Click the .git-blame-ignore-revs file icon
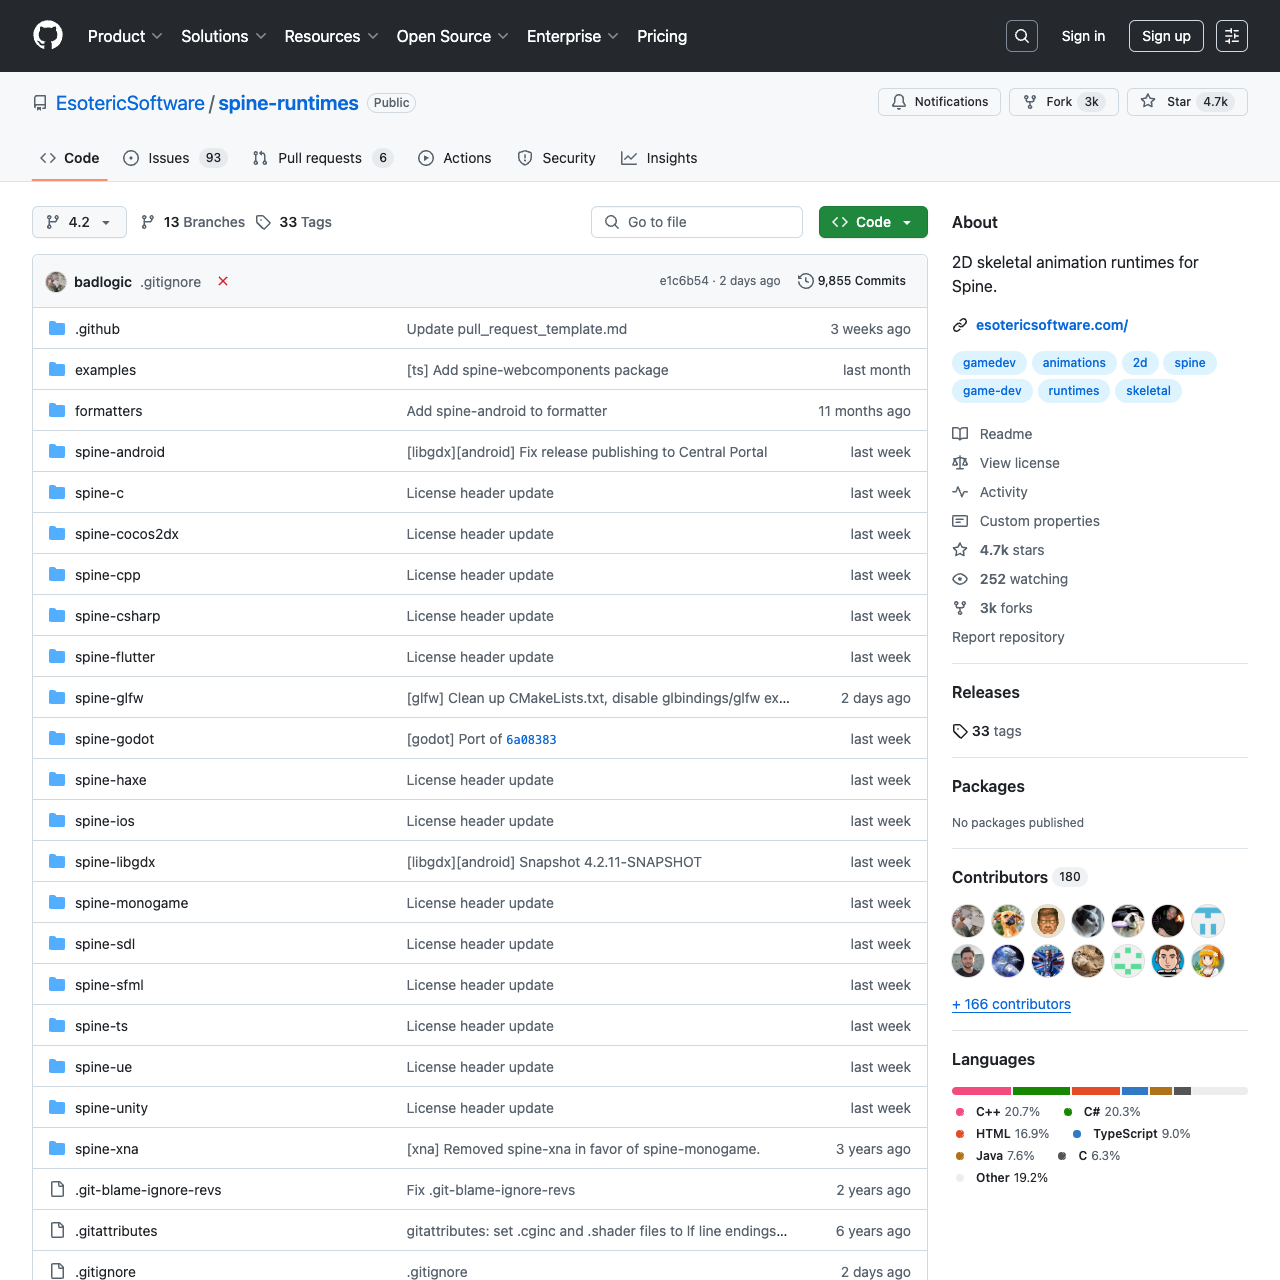The image size is (1280, 1280). click(x=57, y=1190)
